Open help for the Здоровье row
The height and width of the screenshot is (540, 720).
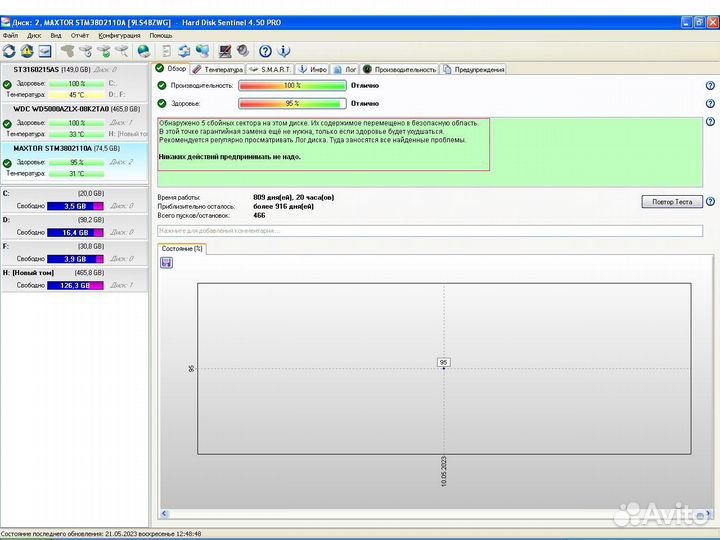coord(709,103)
